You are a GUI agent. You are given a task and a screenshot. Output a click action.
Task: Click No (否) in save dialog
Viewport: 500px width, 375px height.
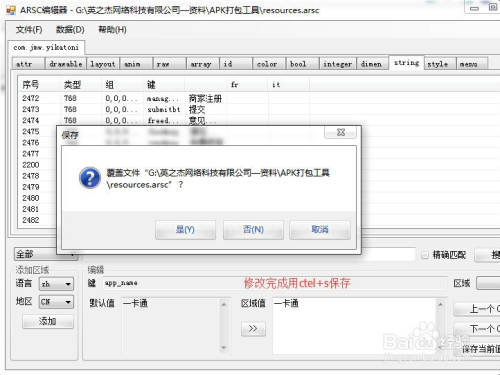click(x=253, y=230)
